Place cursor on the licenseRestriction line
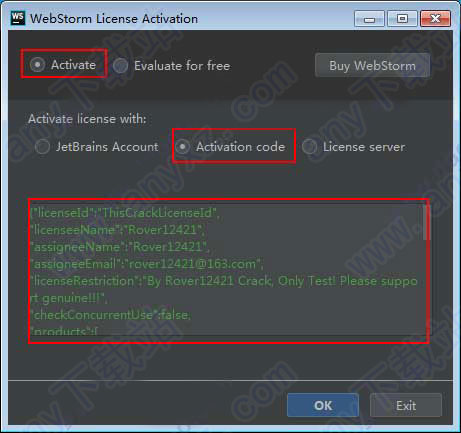The height and width of the screenshot is (433, 461). point(224,281)
